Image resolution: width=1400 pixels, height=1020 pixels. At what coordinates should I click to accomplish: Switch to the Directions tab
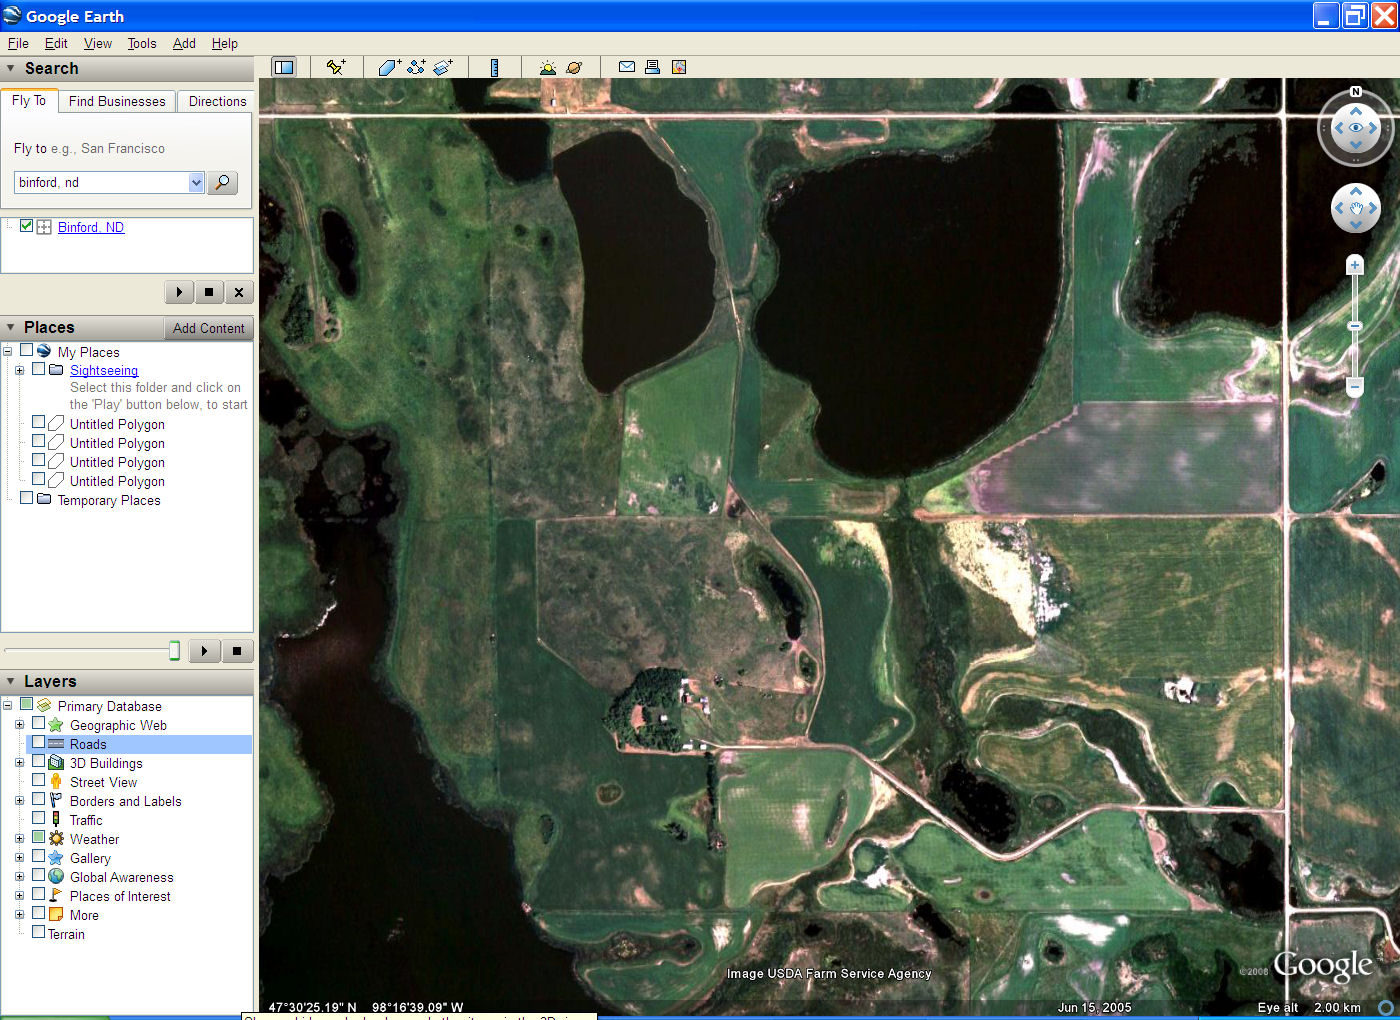click(217, 101)
